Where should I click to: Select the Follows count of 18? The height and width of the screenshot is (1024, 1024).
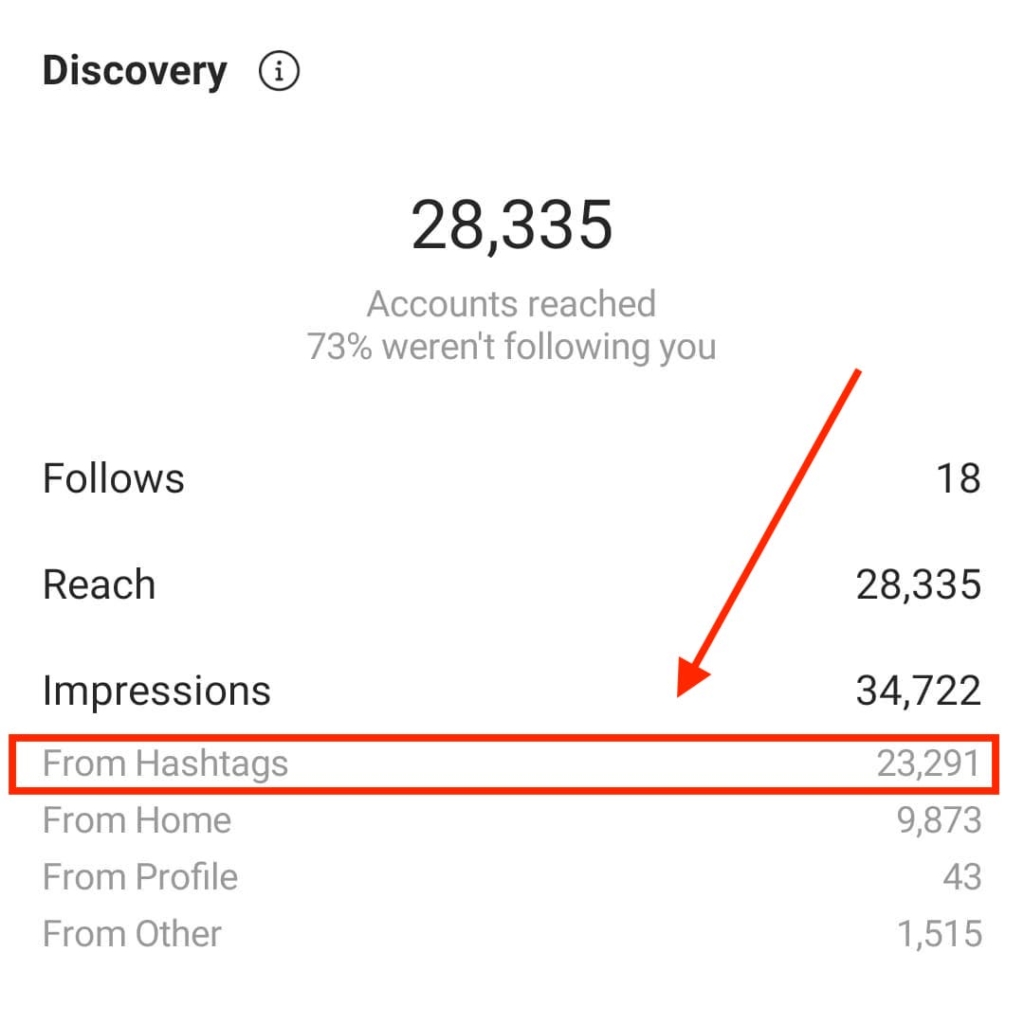(959, 478)
